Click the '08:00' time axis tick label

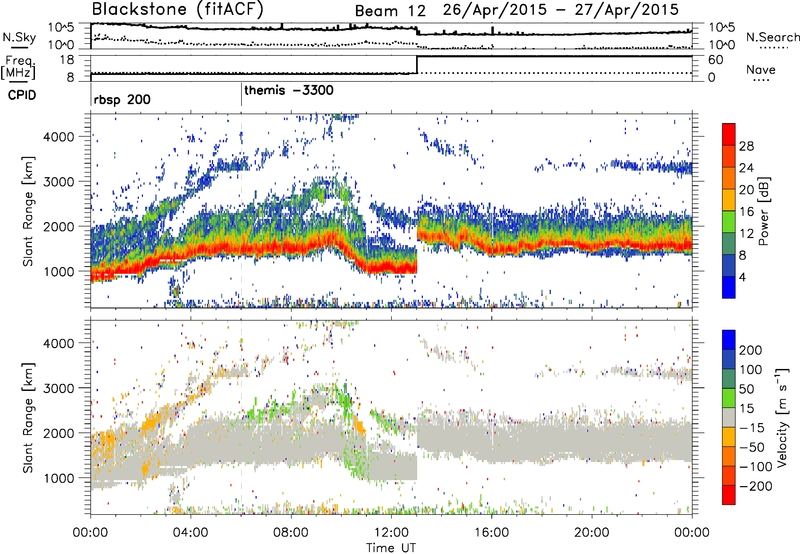pyautogui.click(x=291, y=533)
